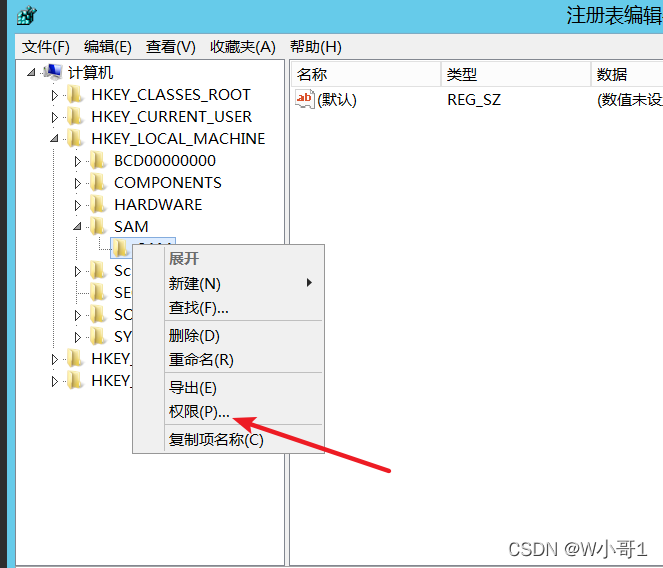Collapse the parent SAM key
The image size is (663, 568).
[77, 226]
